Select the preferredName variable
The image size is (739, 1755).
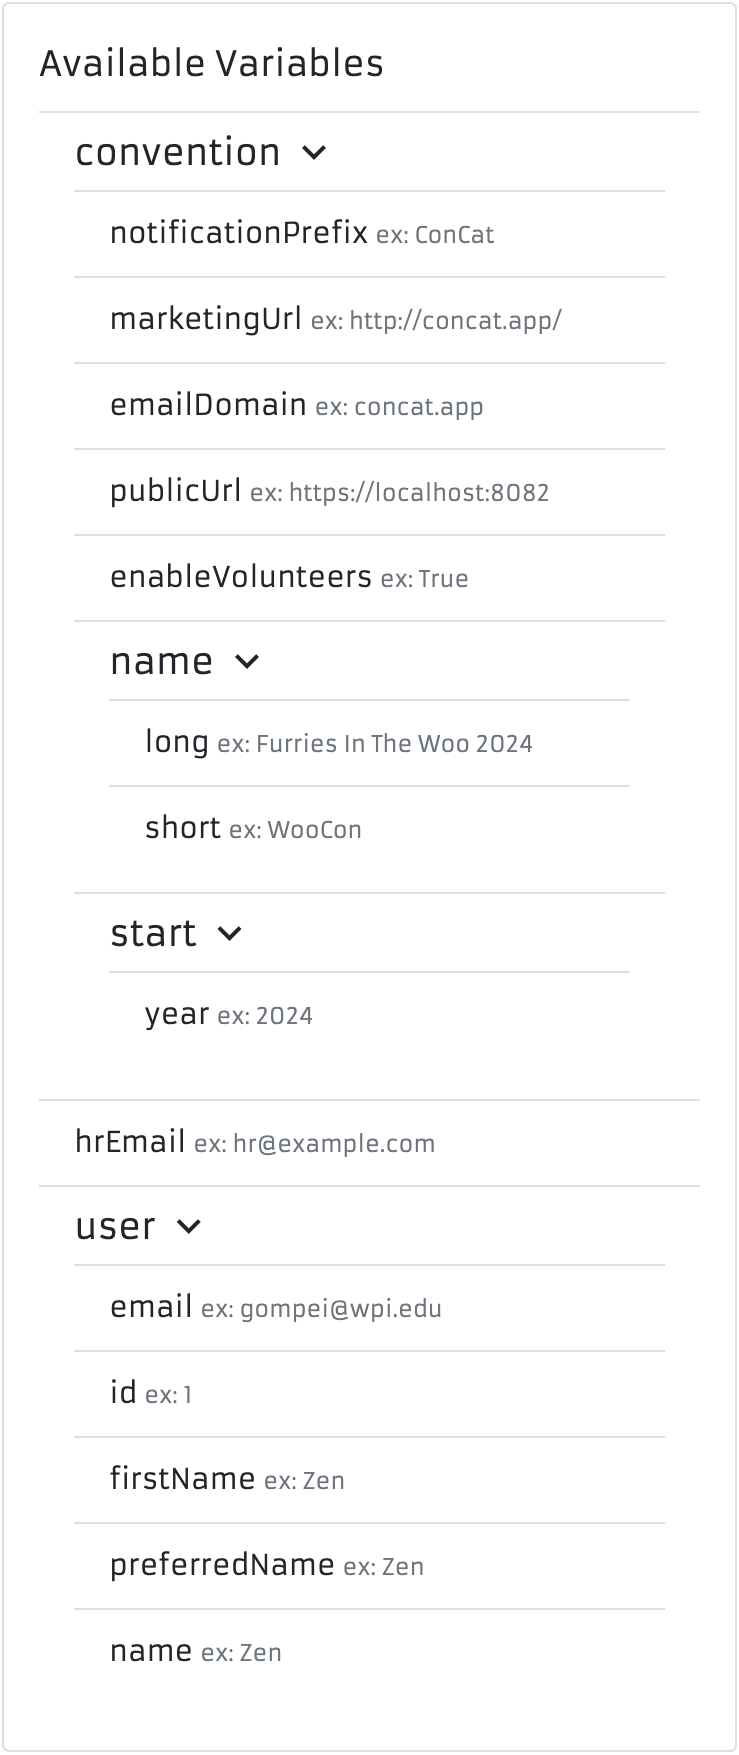tap(222, 1566)
